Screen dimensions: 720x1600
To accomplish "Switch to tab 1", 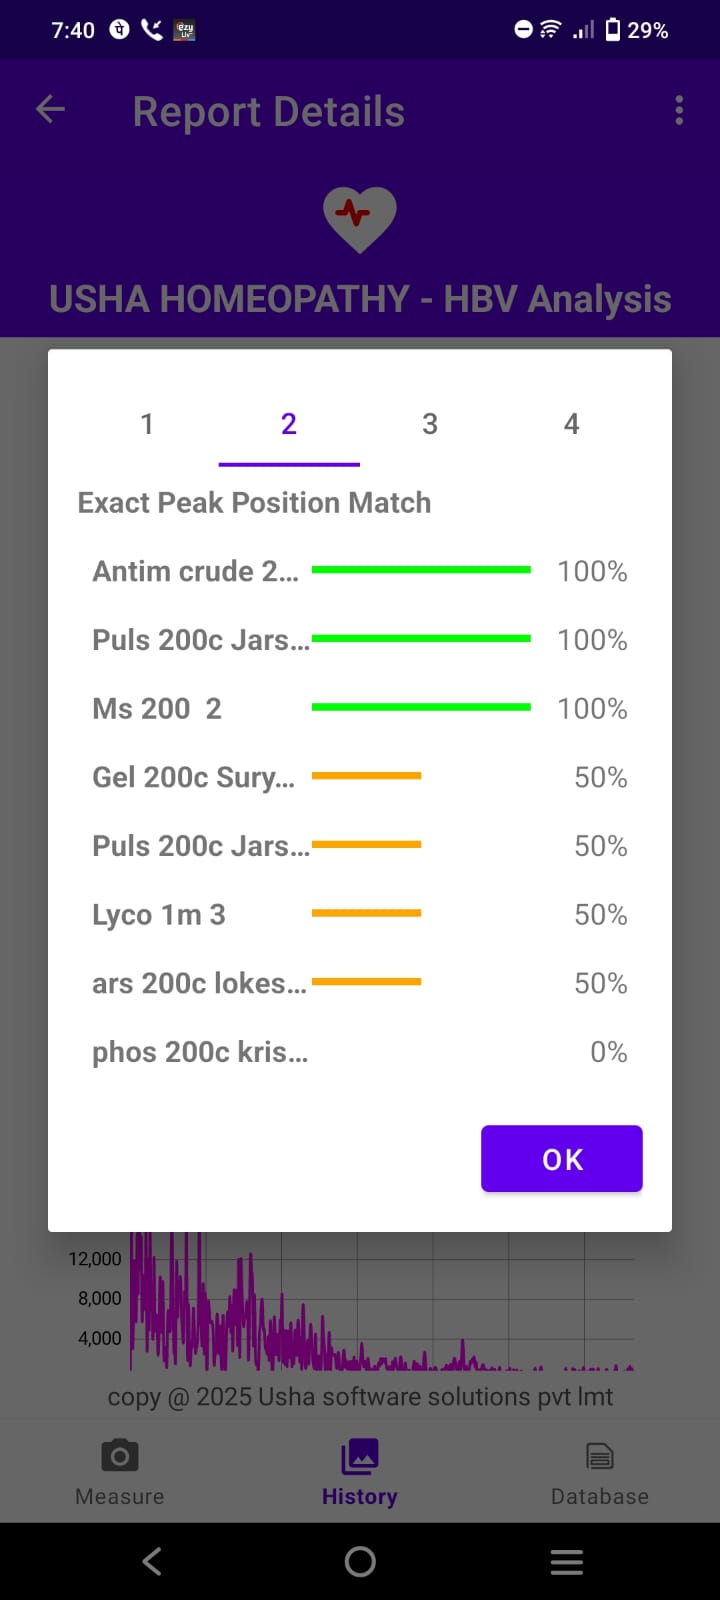I will [147, 424].
